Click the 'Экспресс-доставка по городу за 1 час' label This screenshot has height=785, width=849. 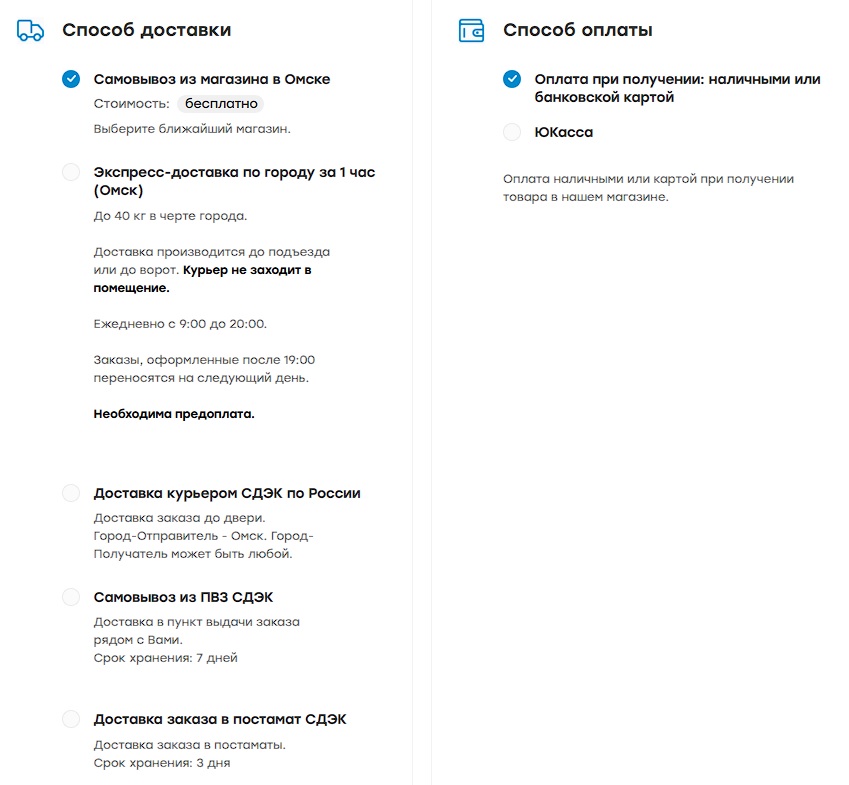point(234,181)
